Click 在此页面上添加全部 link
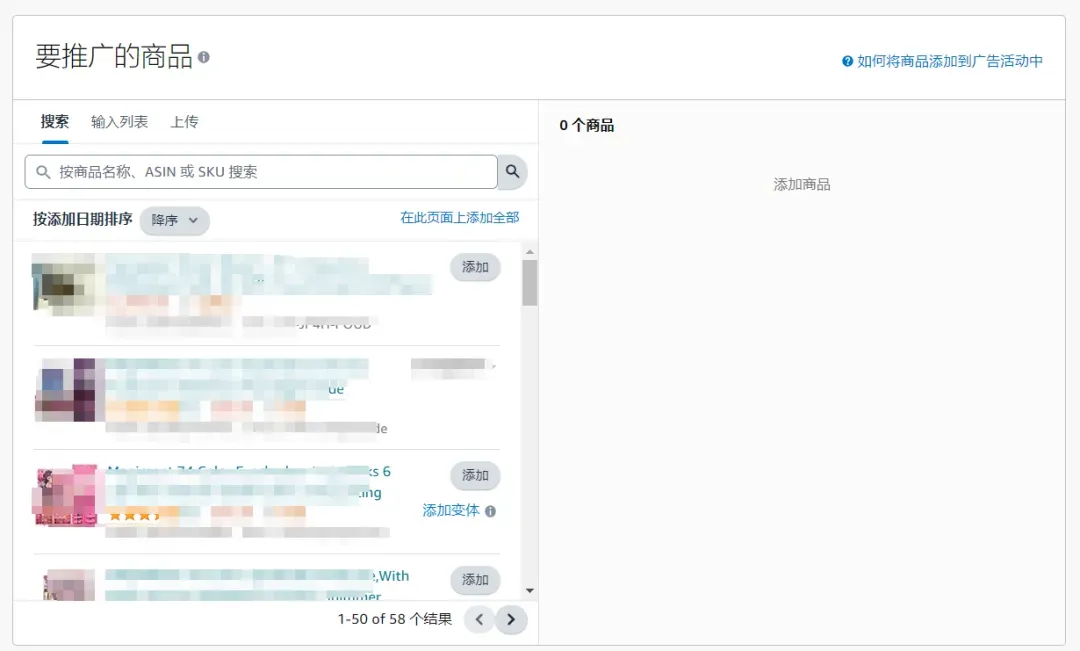Image resolution: width=1080 pixels, height=651 pixels. click(460, 218)
